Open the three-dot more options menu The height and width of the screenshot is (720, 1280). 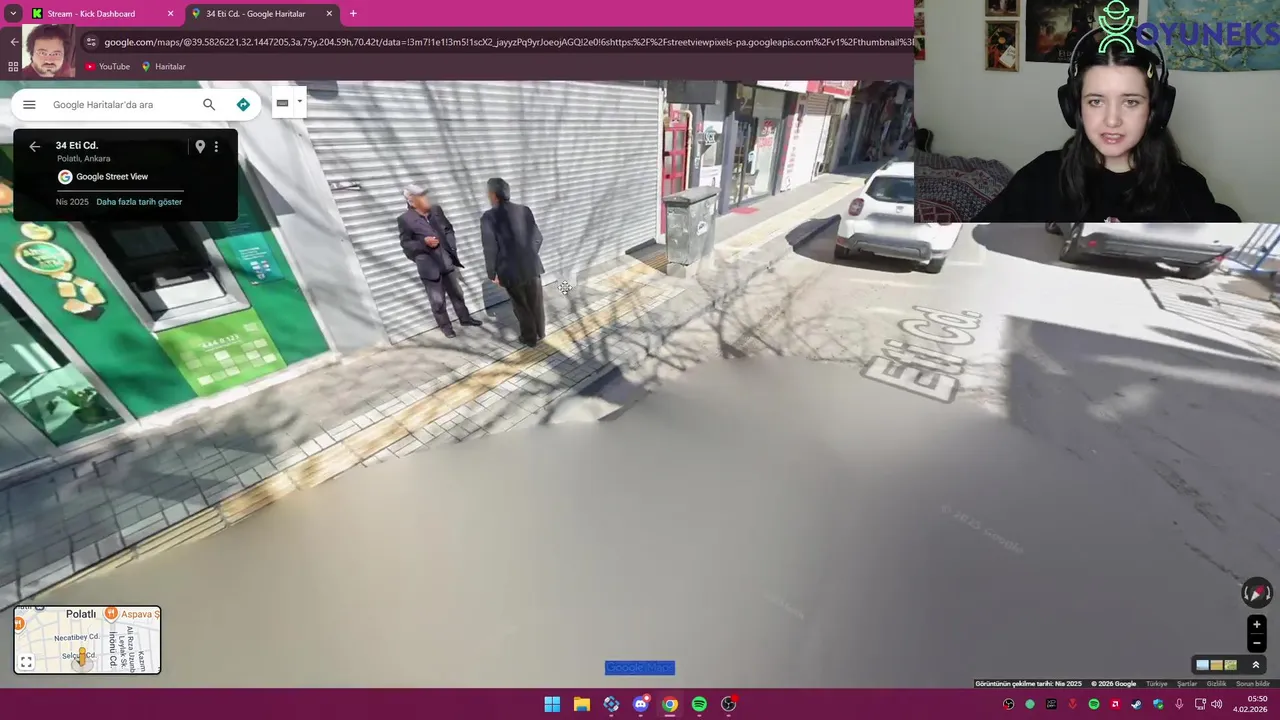coord(216,146)
